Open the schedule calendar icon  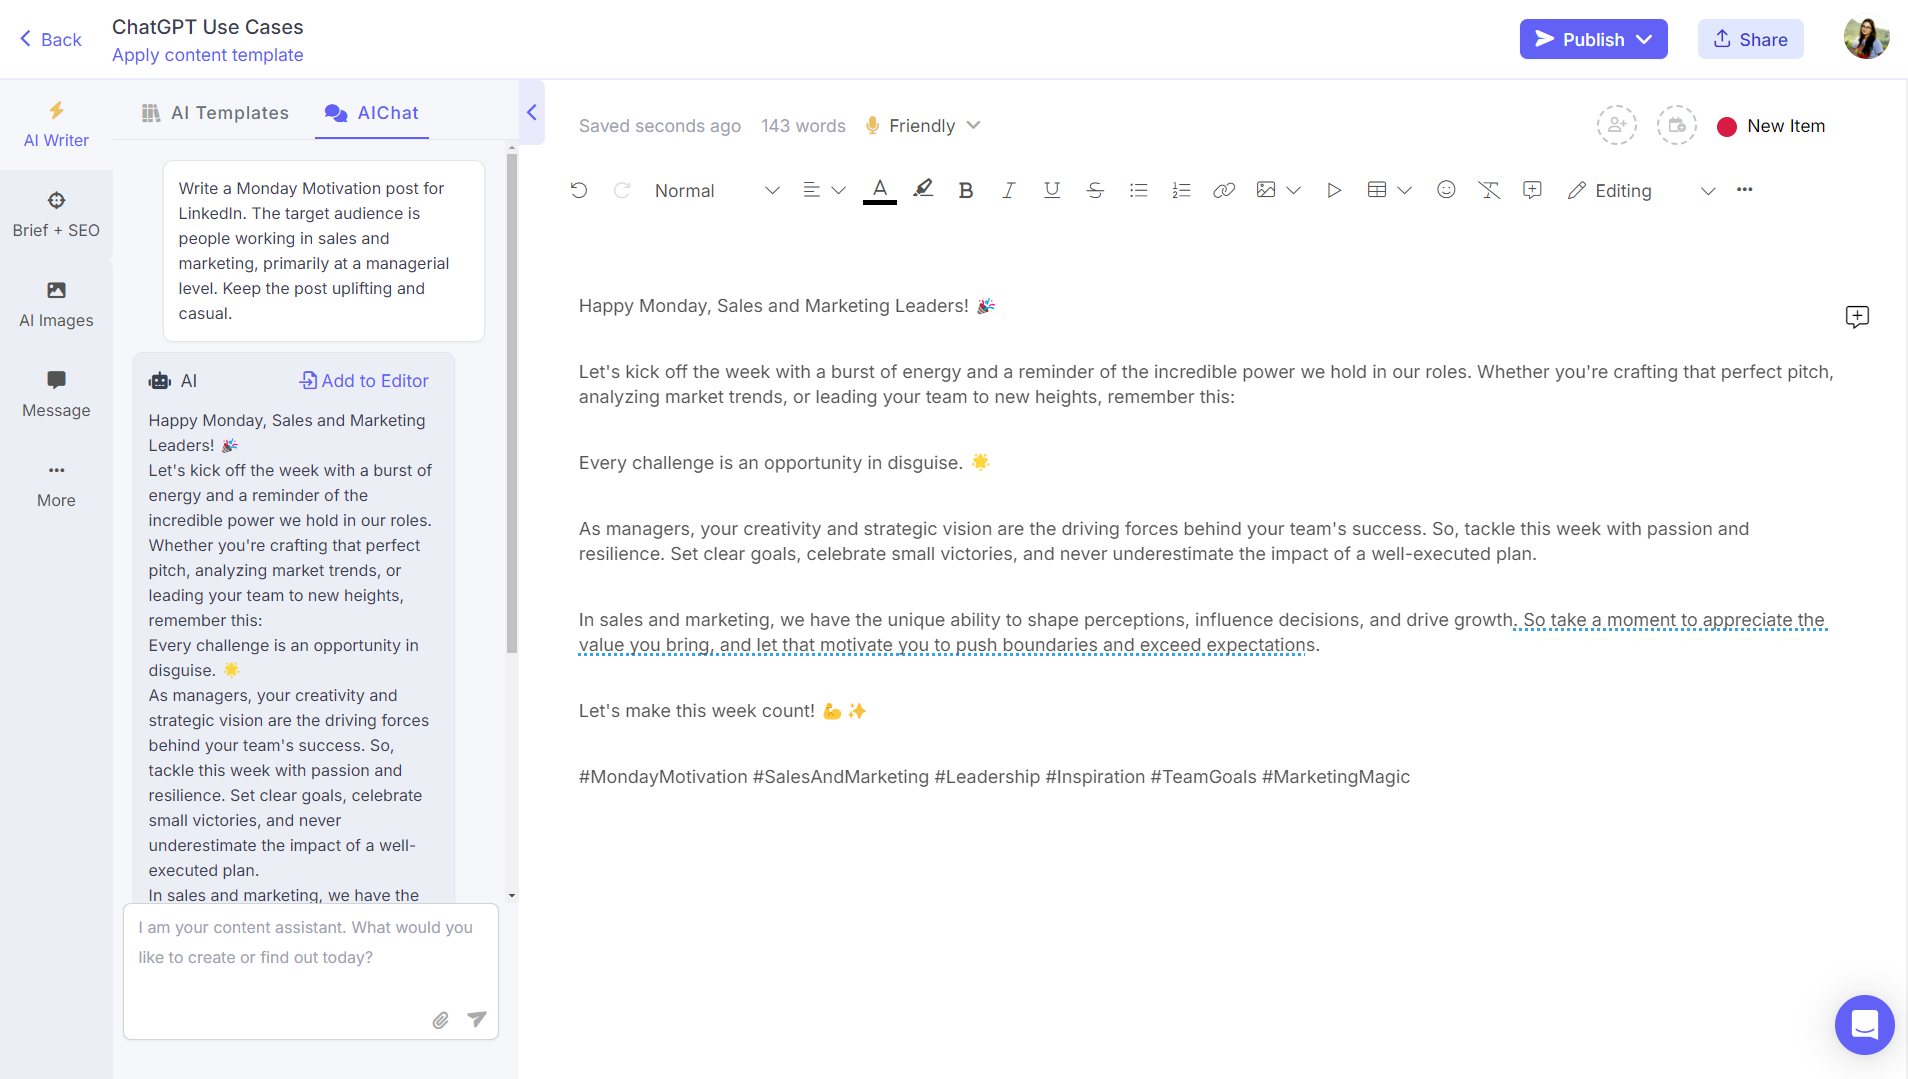(x=1677, y=125)
